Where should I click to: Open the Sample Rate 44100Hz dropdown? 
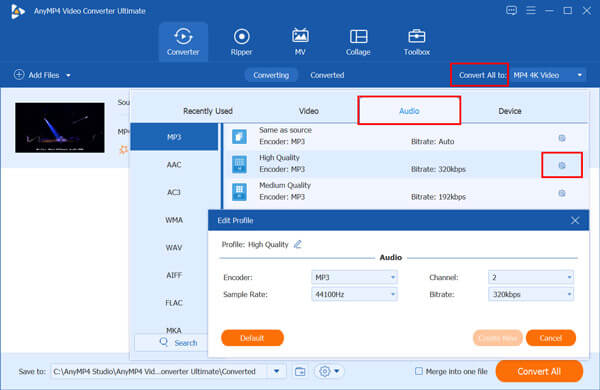point(354,294)
